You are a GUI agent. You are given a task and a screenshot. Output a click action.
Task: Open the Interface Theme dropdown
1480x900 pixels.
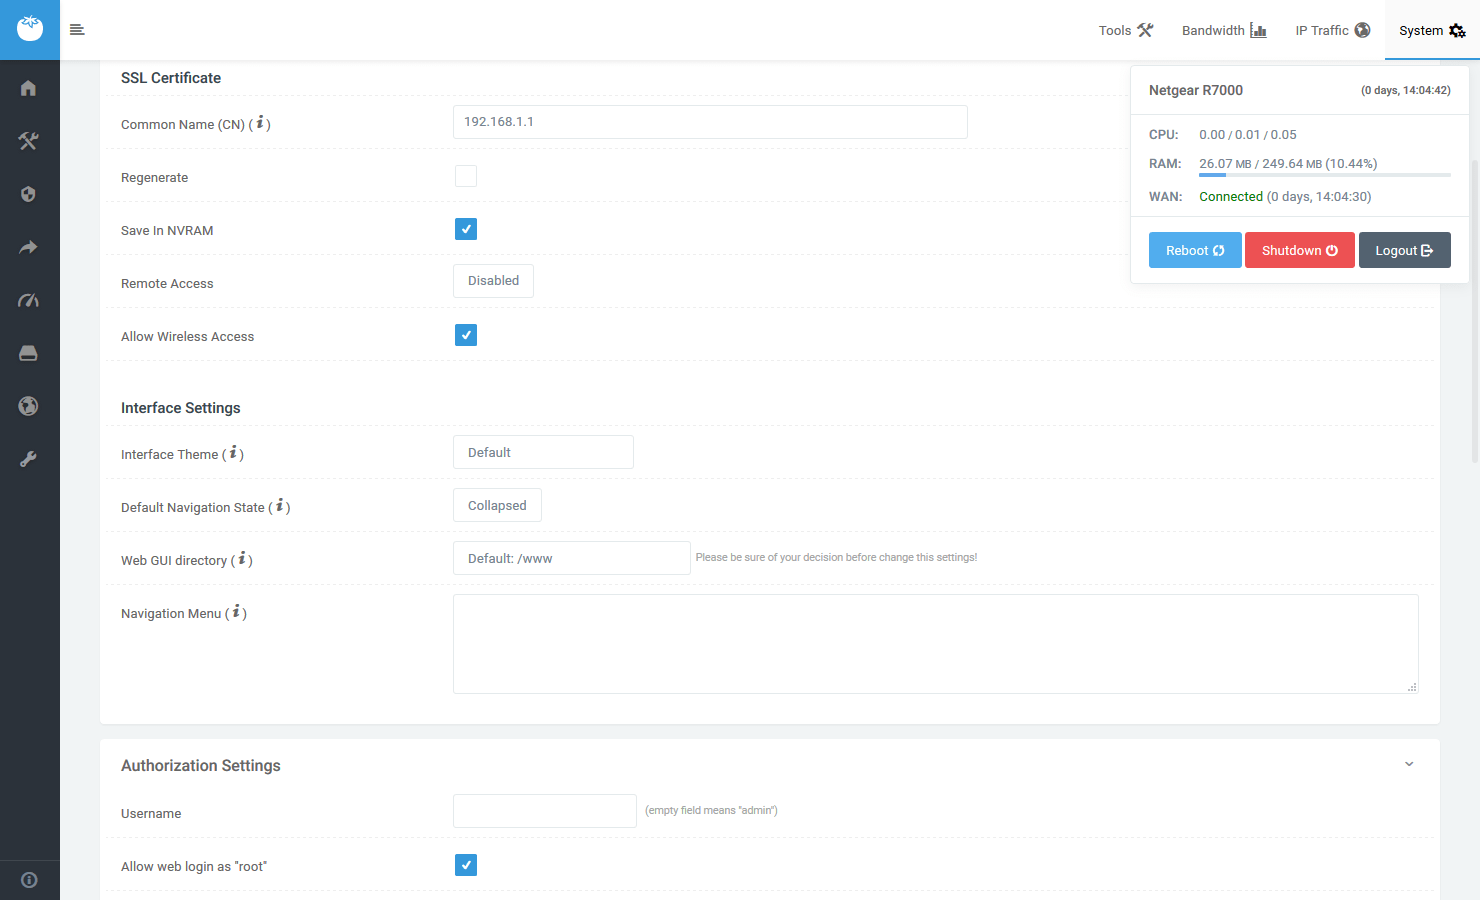[x=543, y=452]
